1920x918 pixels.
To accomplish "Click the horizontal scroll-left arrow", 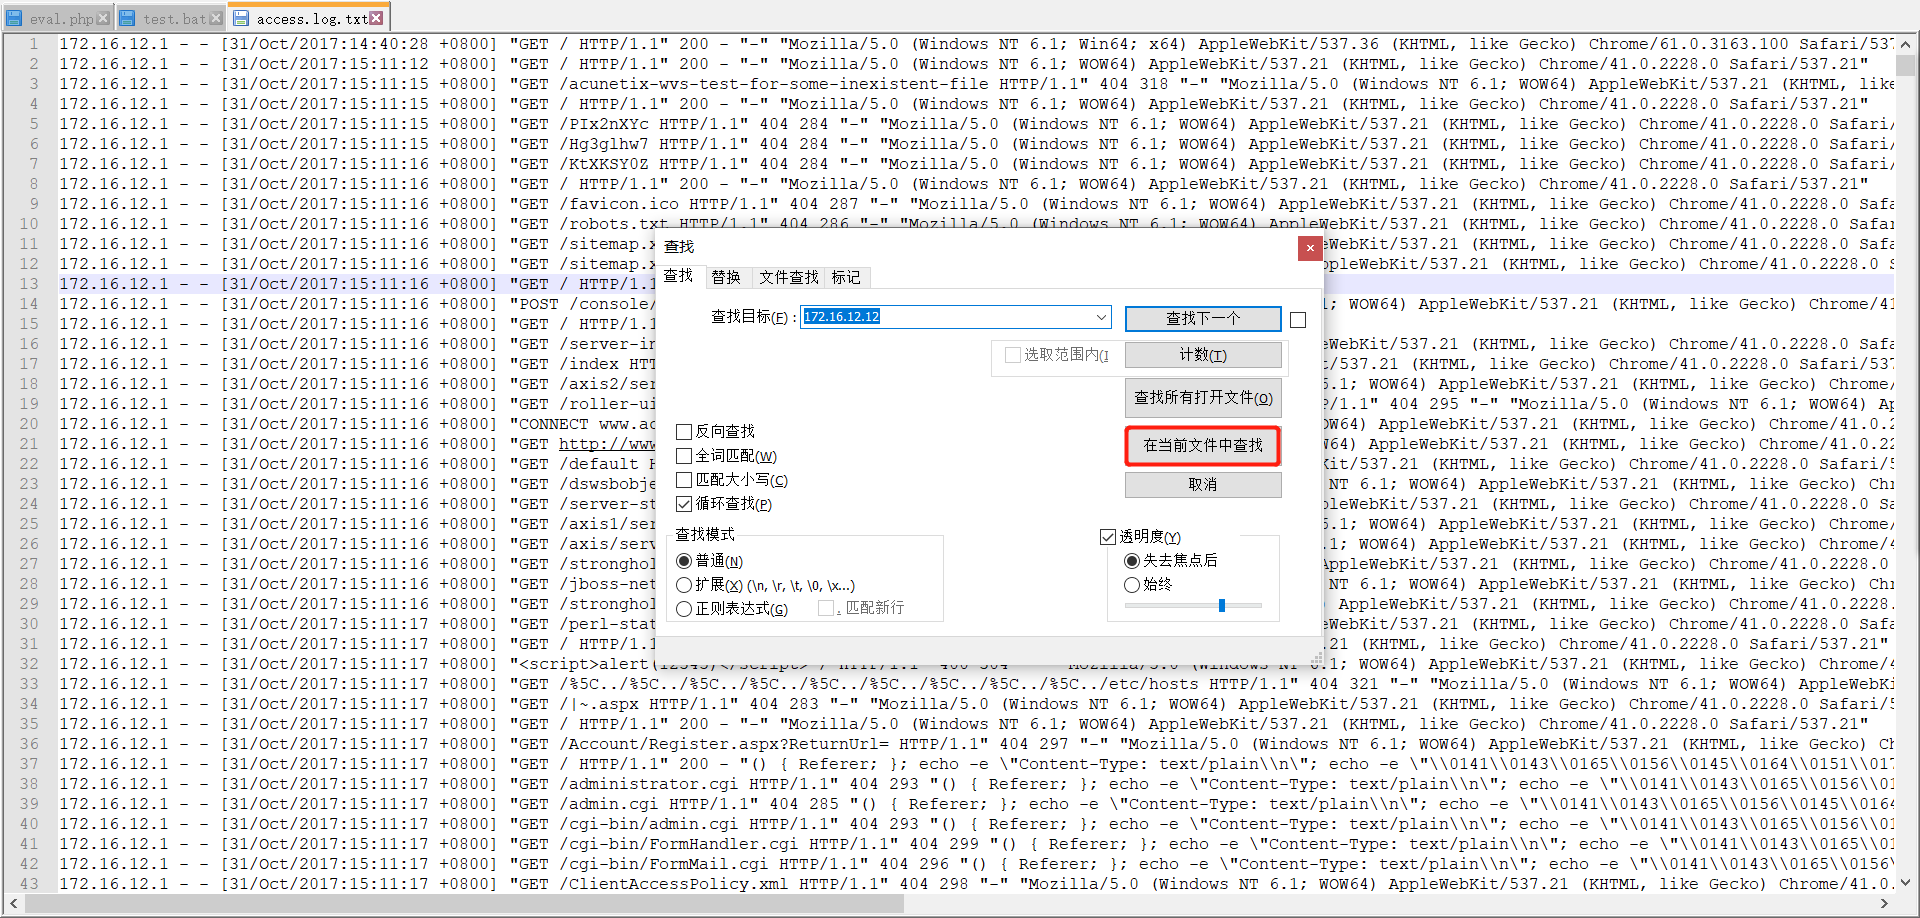I will 12,904.
